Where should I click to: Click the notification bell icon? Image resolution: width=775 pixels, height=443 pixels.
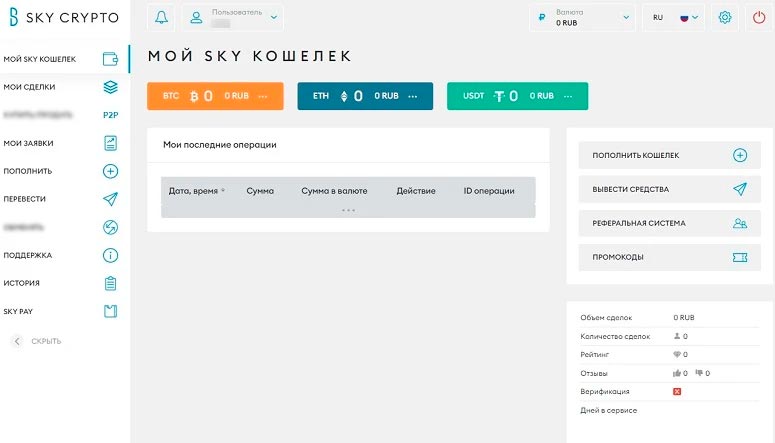tap(162, 18)
